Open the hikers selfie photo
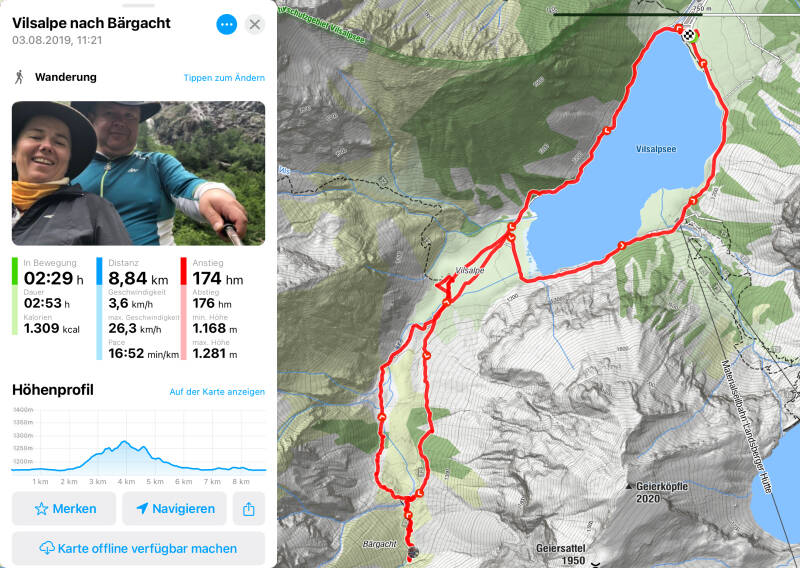Viewport: 800px width, 568px height. [x=138, y=173]
